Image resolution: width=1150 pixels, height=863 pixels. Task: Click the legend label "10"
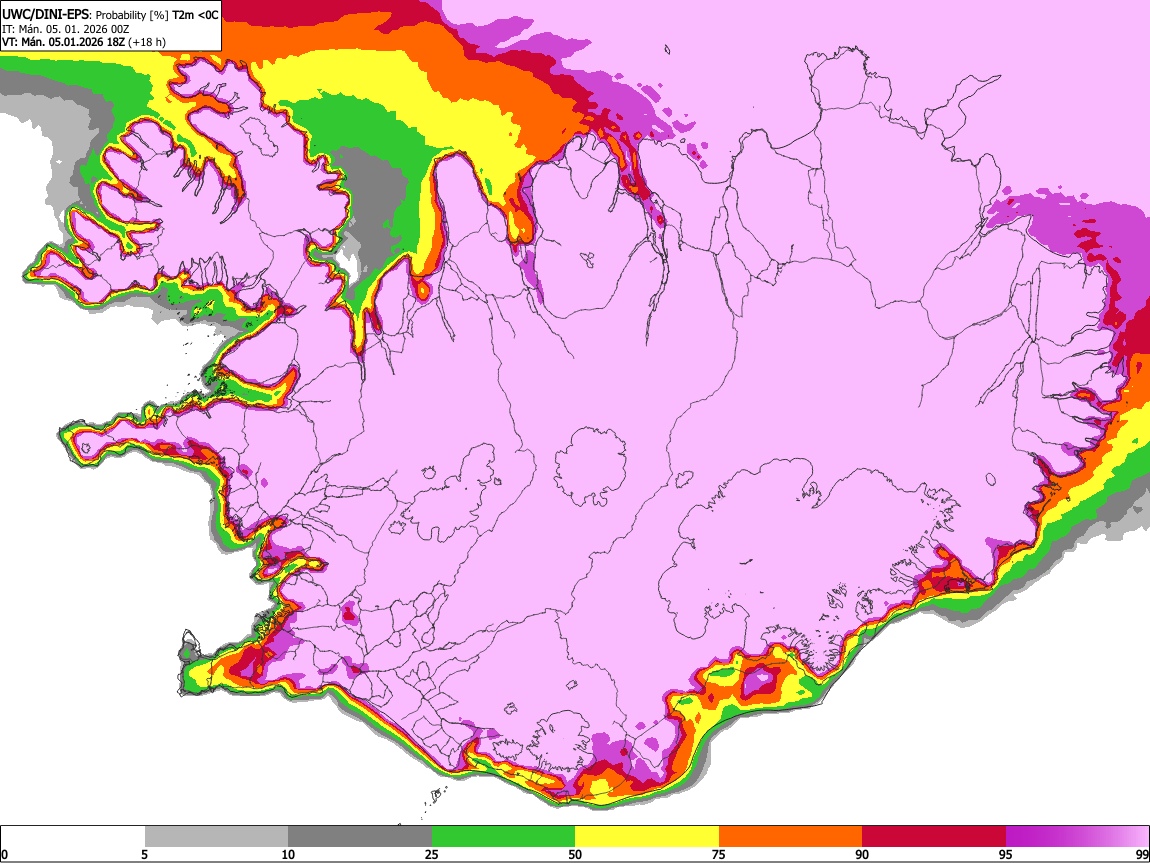pyautogui.click(x=288, y=854)
